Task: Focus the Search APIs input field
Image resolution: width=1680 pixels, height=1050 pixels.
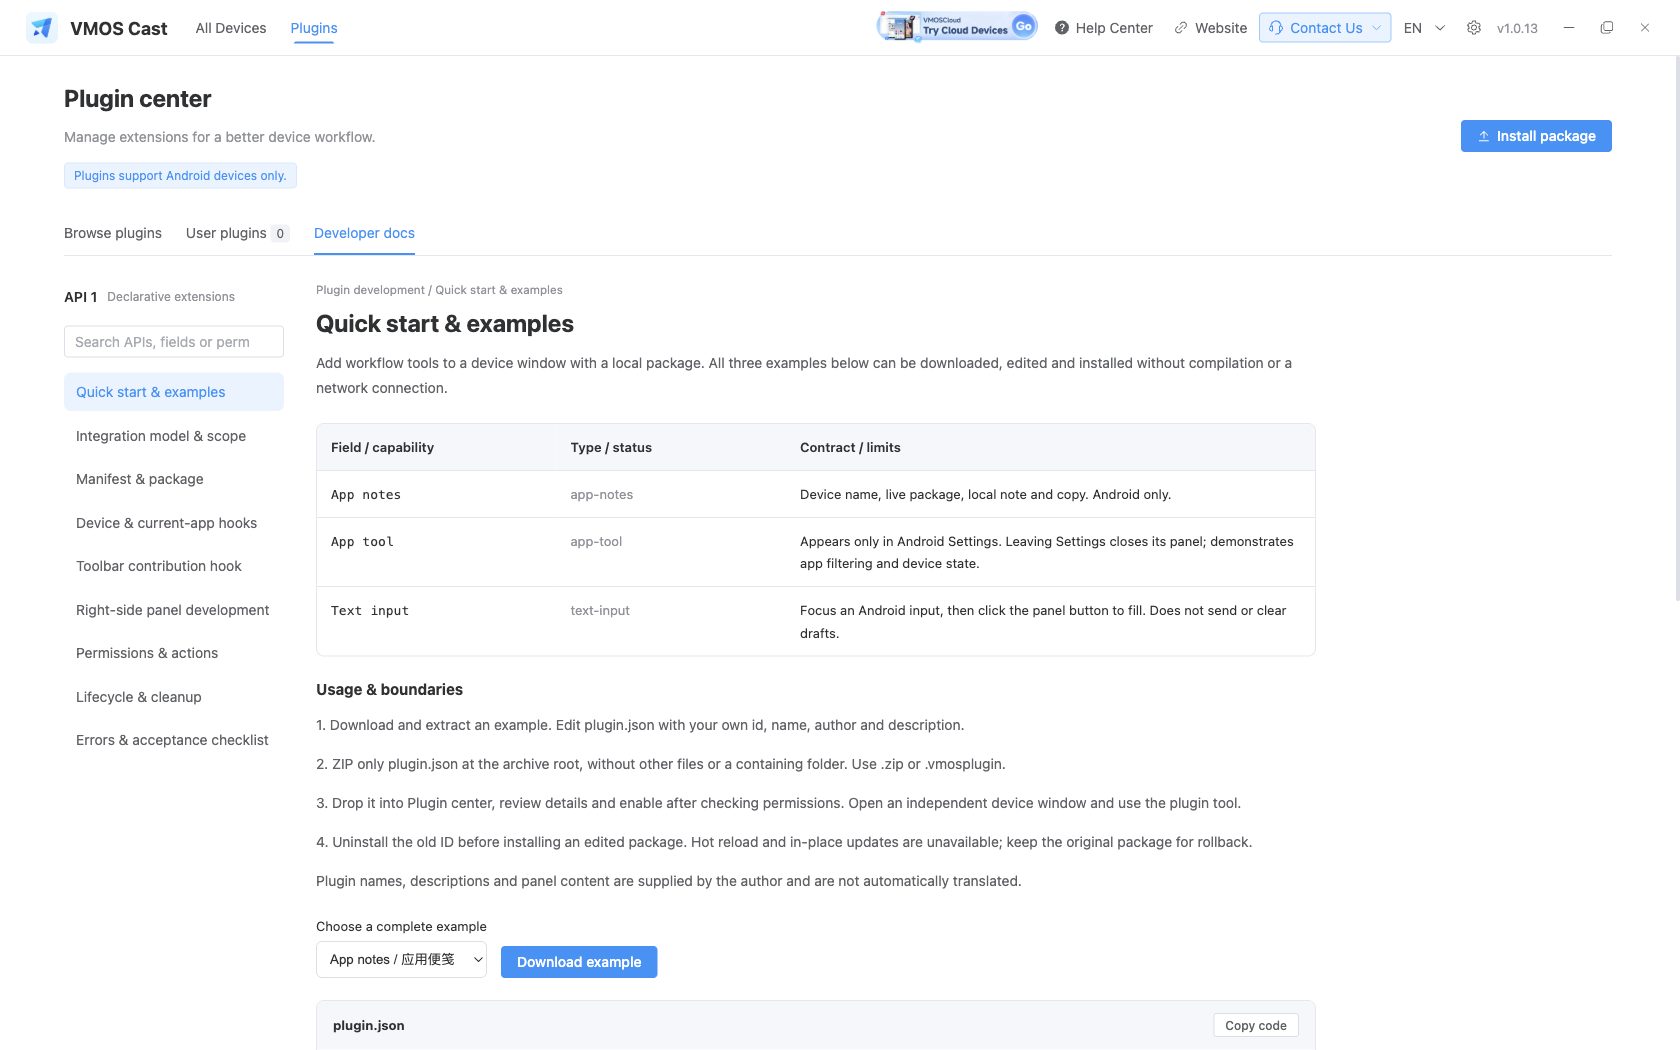Action: point(174,342)
